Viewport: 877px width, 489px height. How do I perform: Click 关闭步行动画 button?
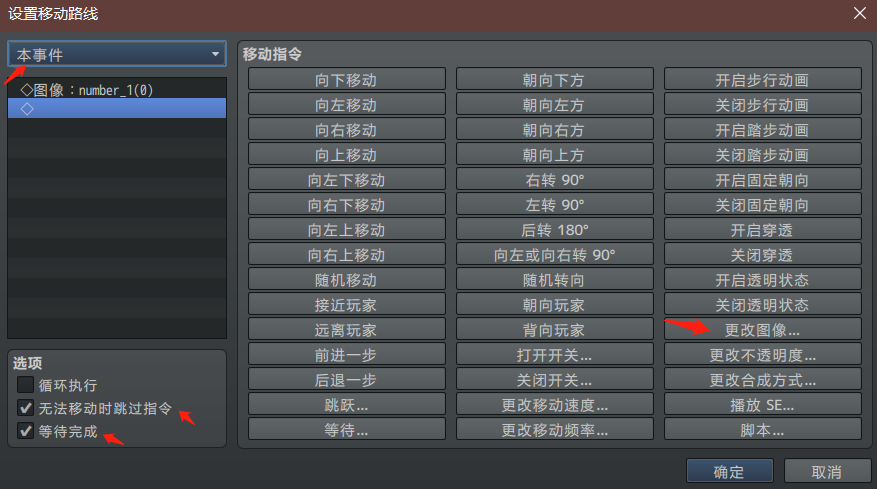[x=763, y=105]
